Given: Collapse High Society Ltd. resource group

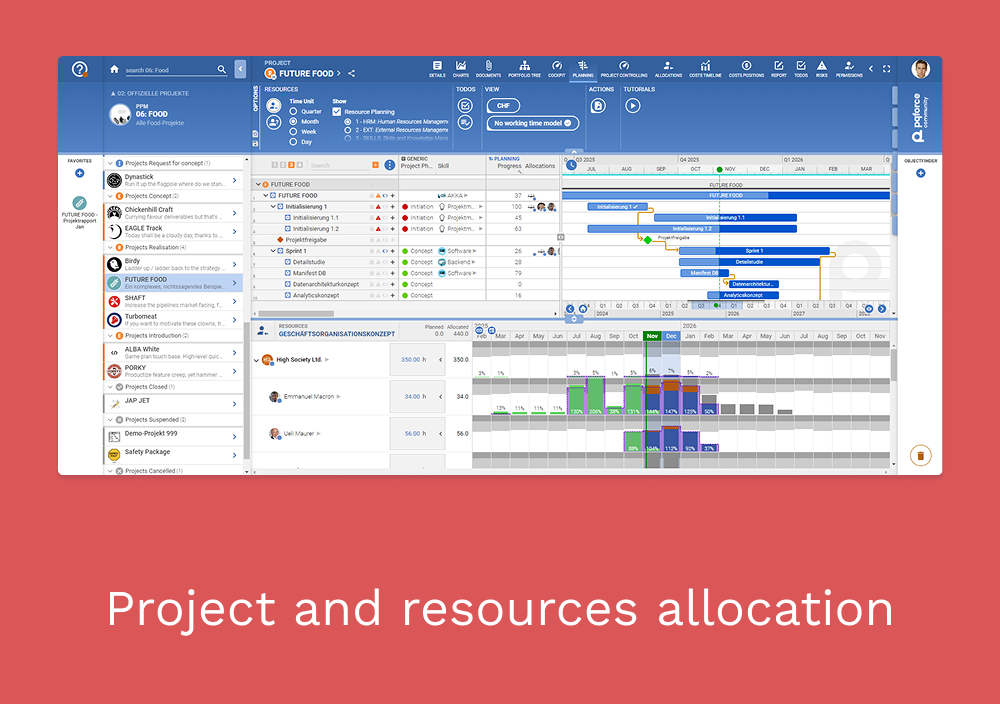Looking at the screenshot, I should pyautogui.click(x=256, y=360).
